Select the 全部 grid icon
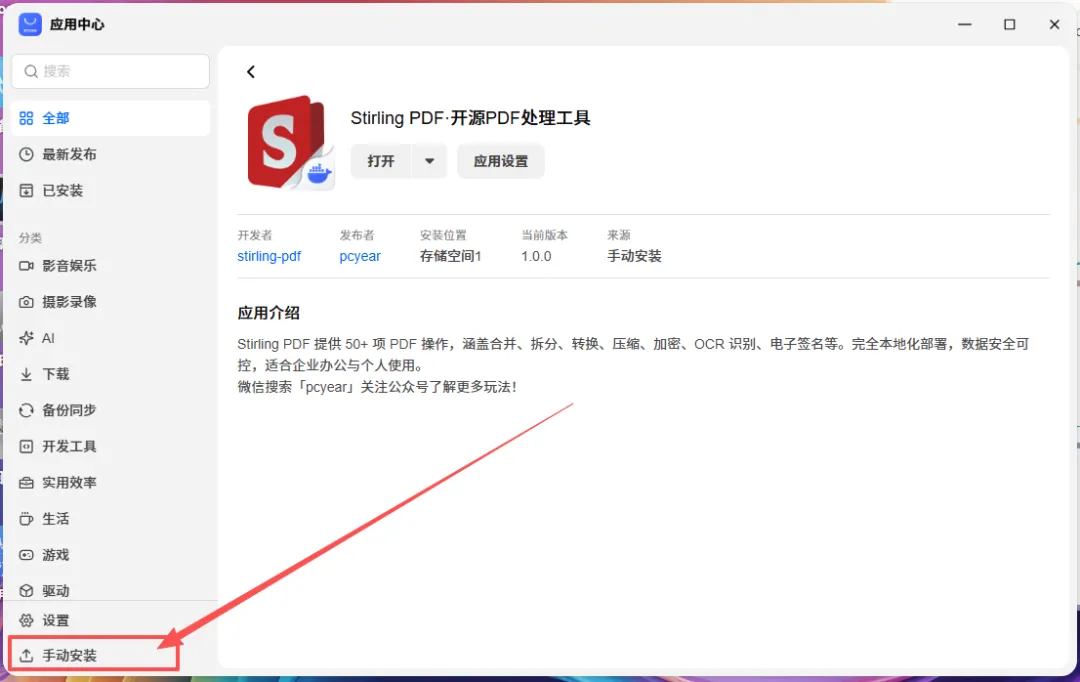This screenshot has width=1080, height=682. coord(26,118)
